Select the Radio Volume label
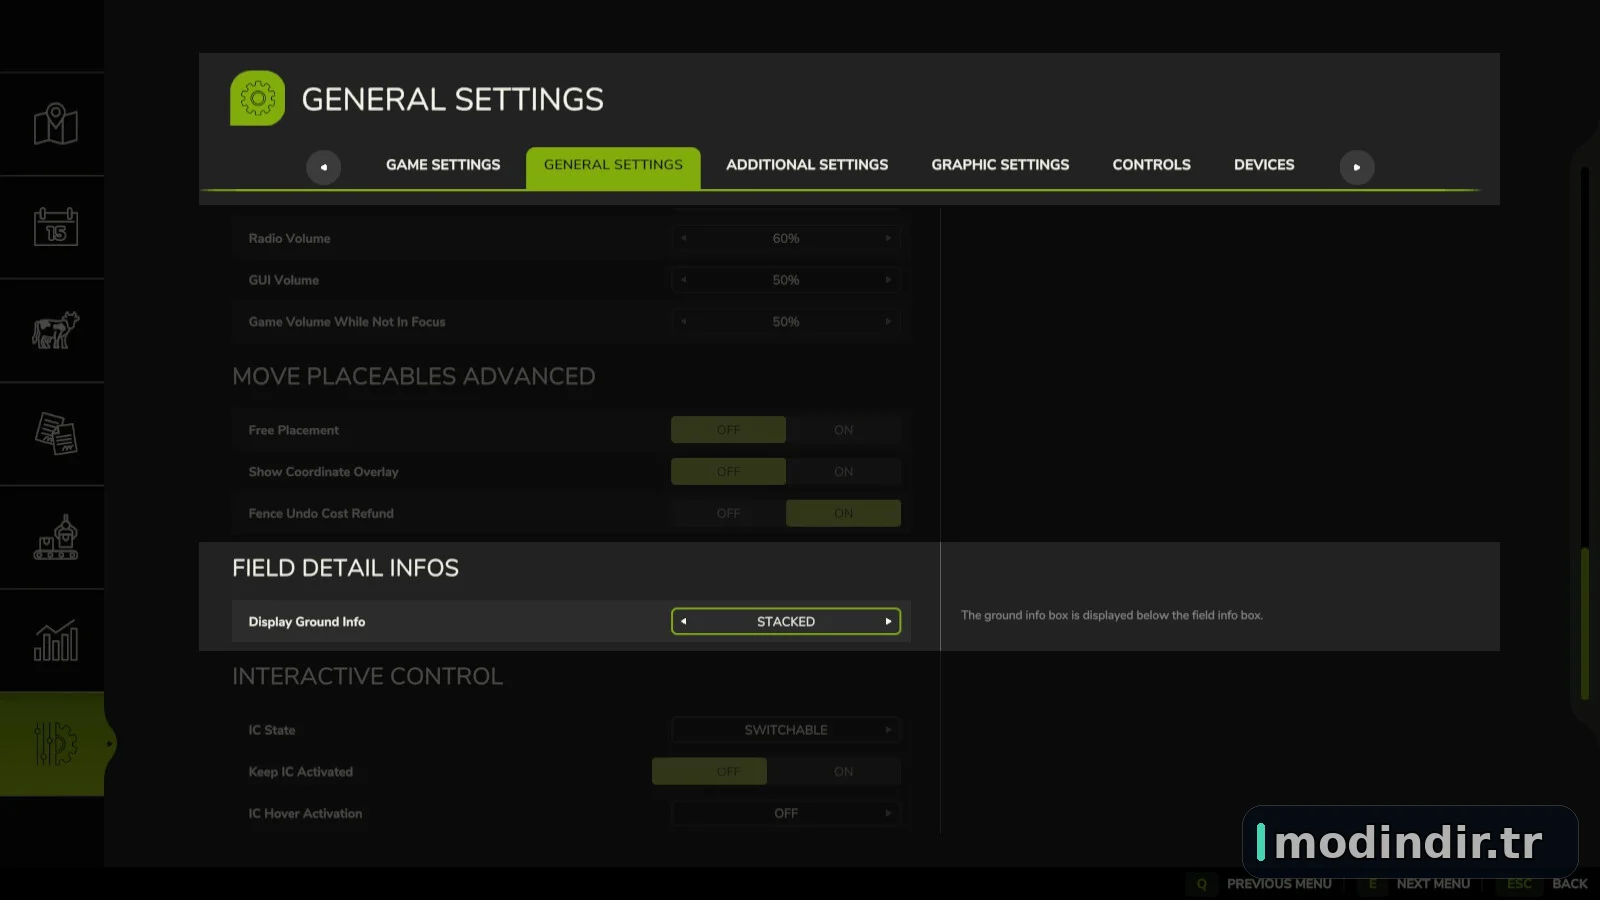This screenshot has height=900, width=1600. point(289,238)
